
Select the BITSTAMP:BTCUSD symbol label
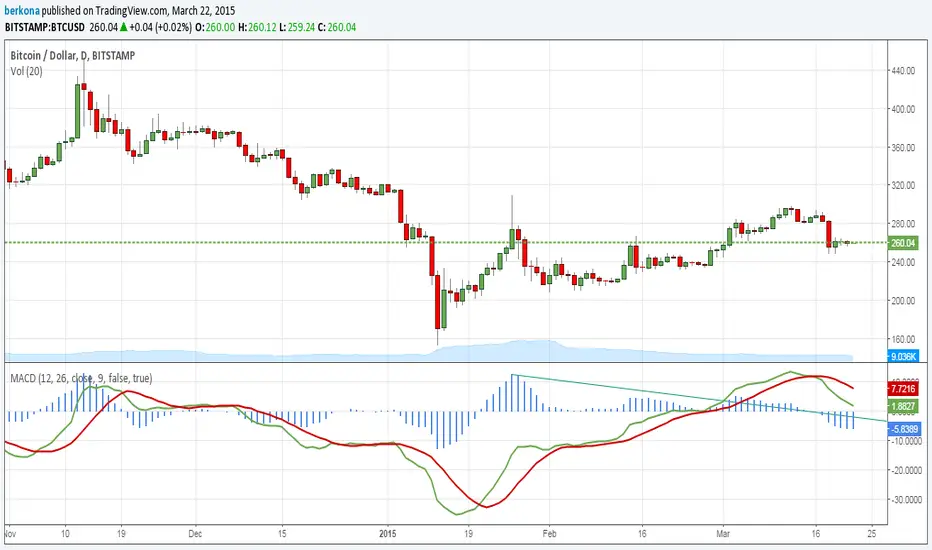point(45,27)
